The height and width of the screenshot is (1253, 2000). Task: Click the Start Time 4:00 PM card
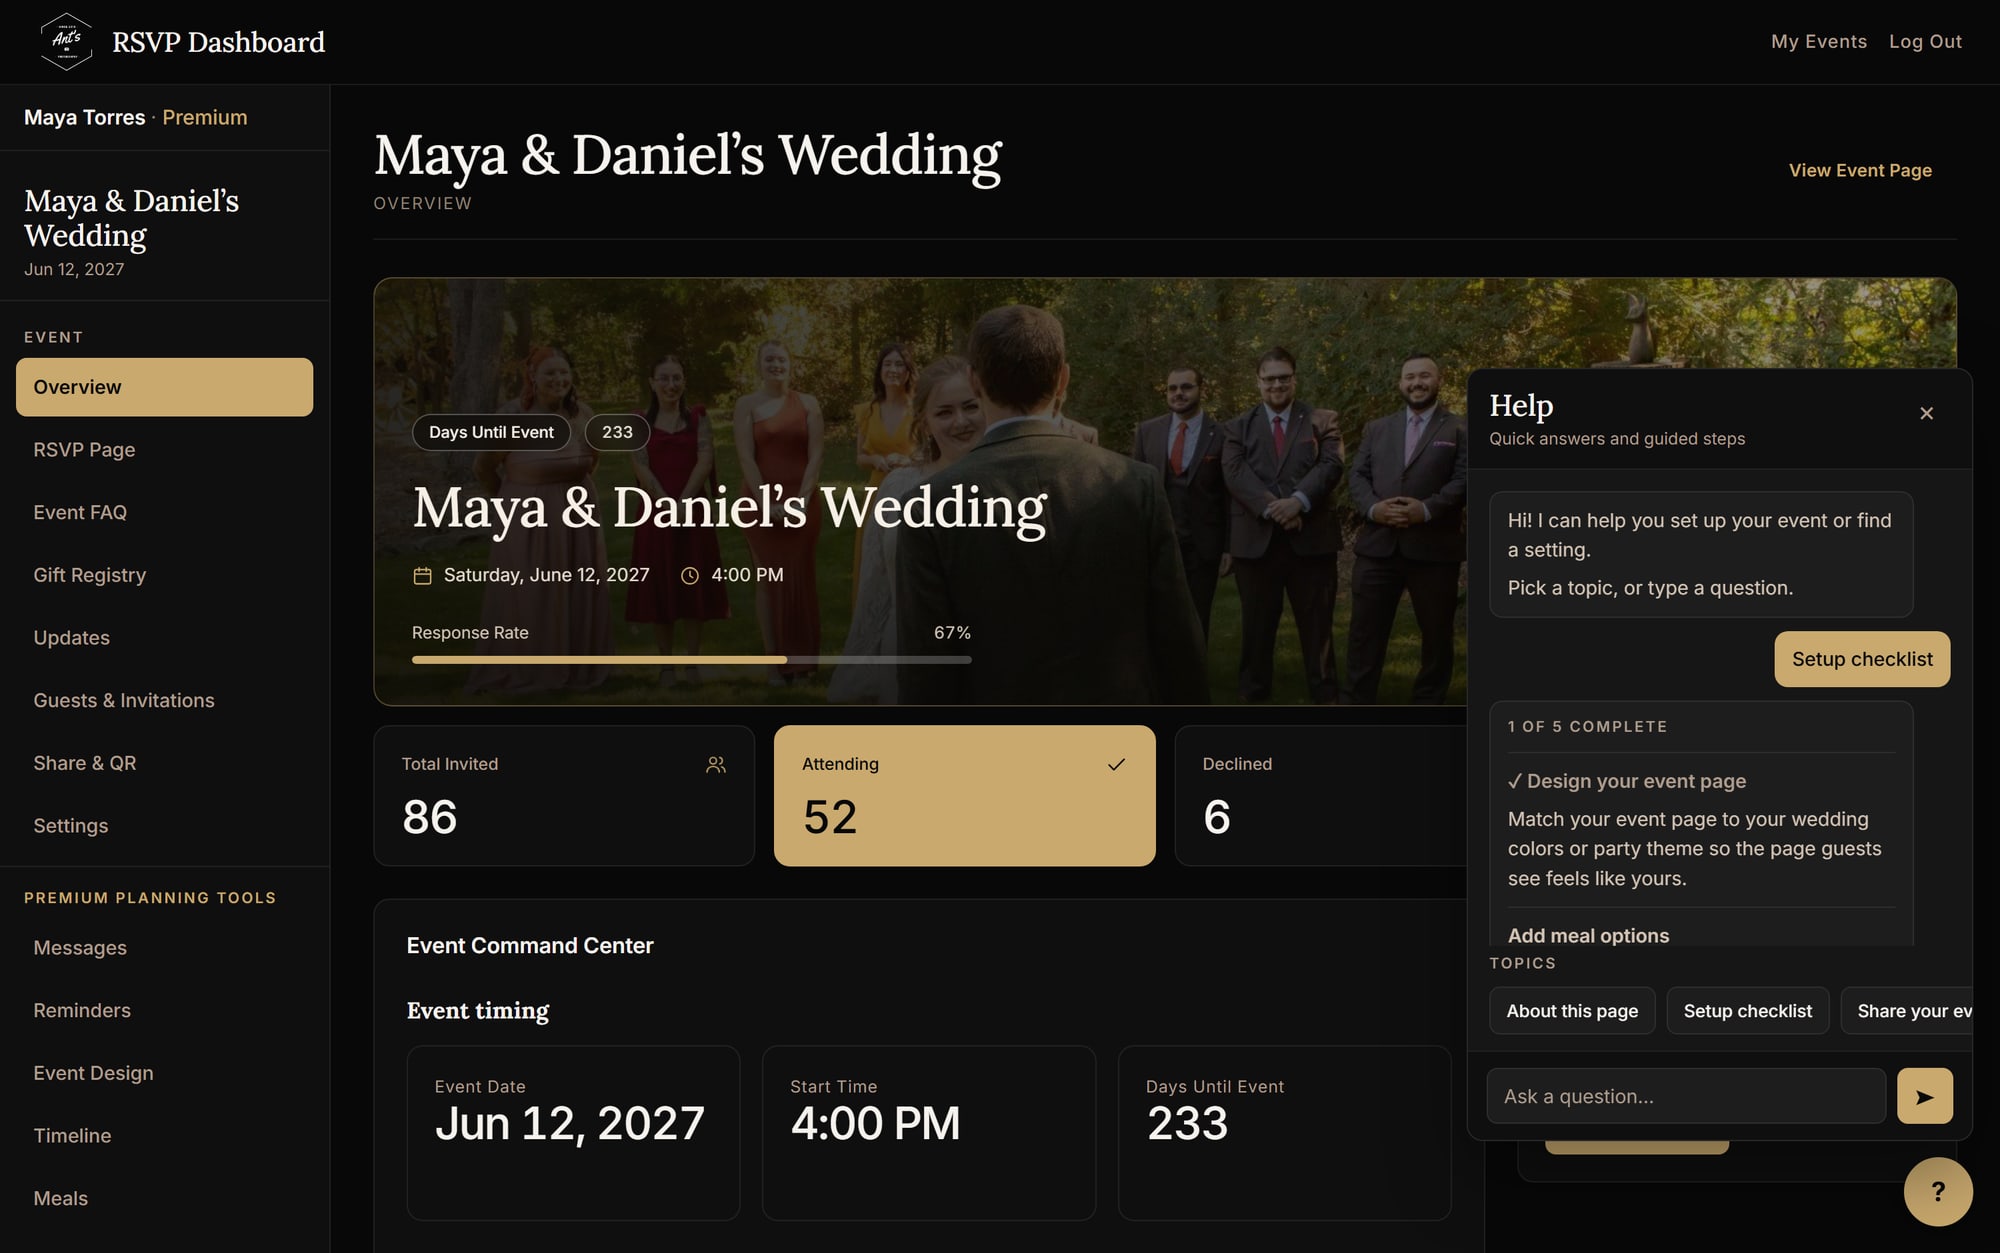[929, 1133]
